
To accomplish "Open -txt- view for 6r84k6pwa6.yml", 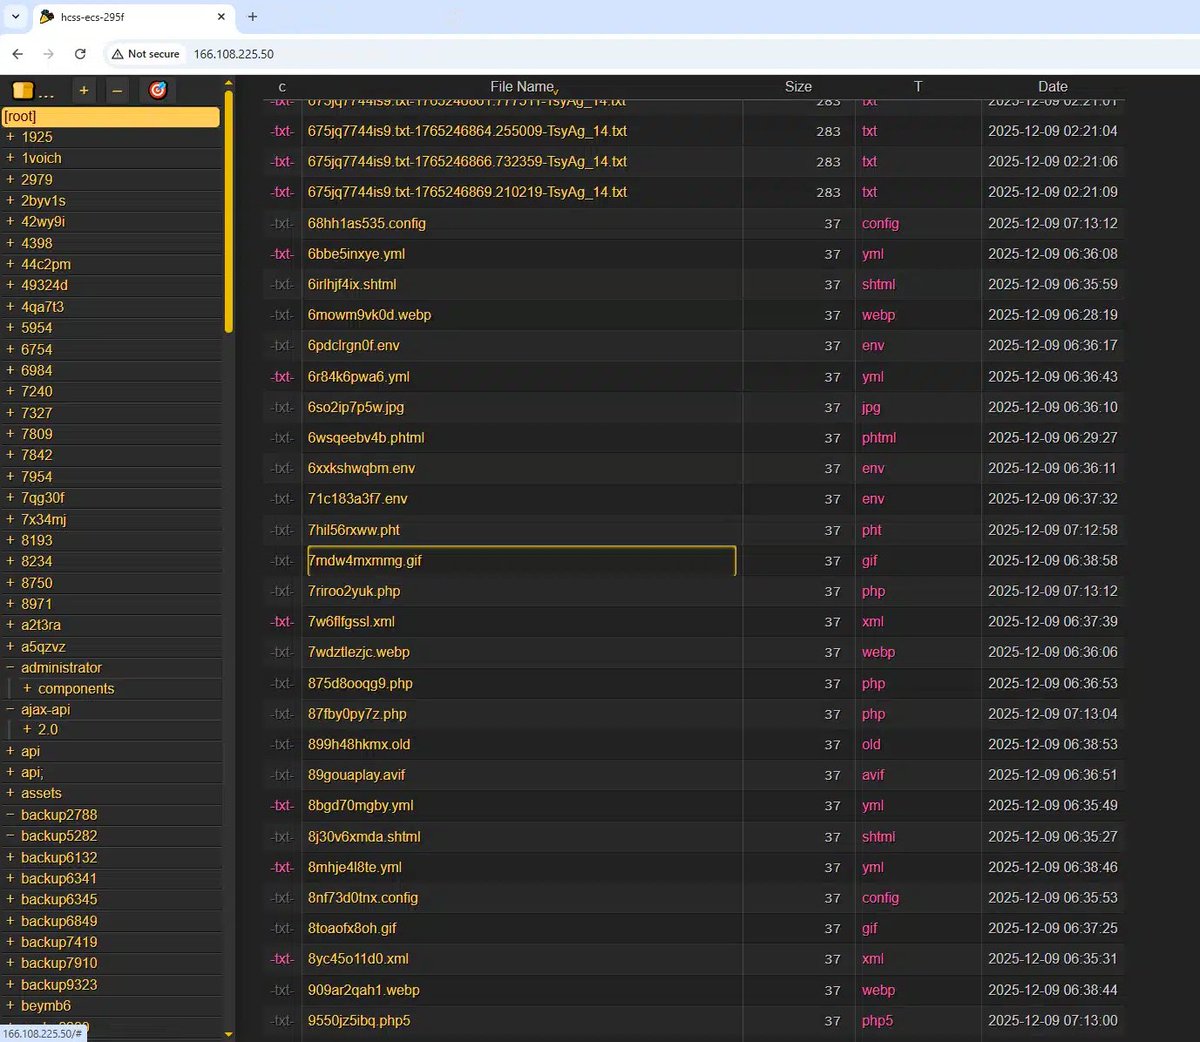I will click(282, 377).
